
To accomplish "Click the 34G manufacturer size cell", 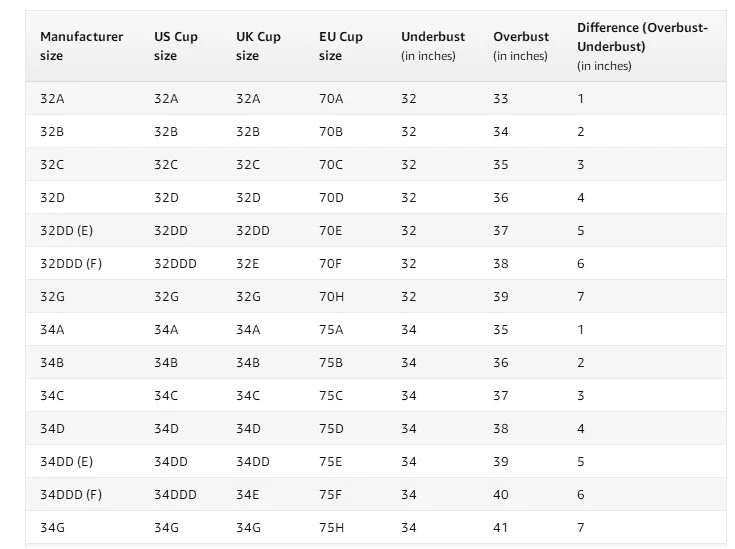I will click(x=52, y=527).
